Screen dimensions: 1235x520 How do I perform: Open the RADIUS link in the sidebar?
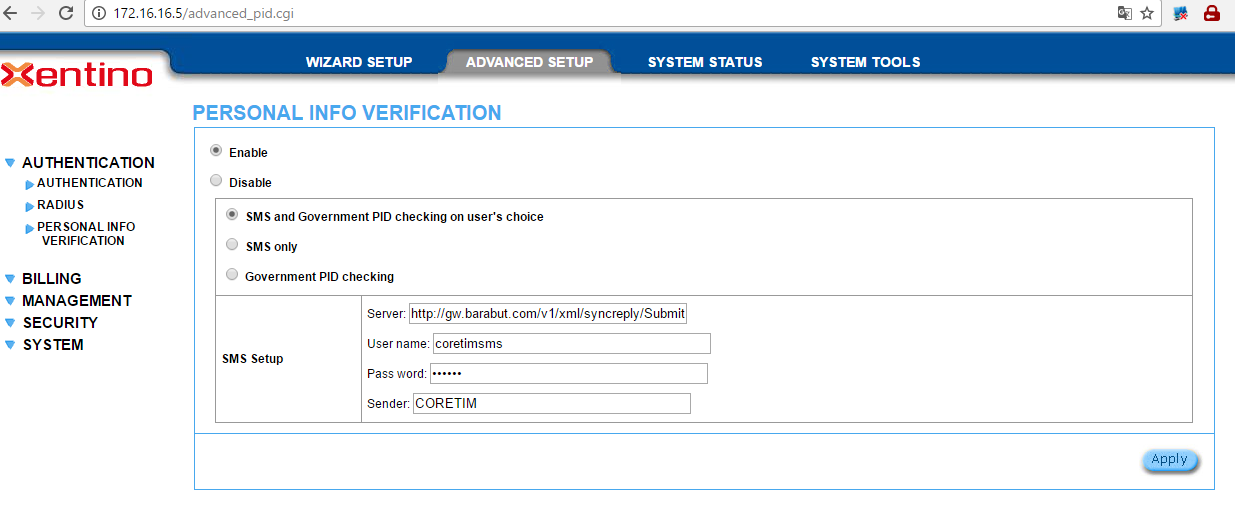point(60,205)
